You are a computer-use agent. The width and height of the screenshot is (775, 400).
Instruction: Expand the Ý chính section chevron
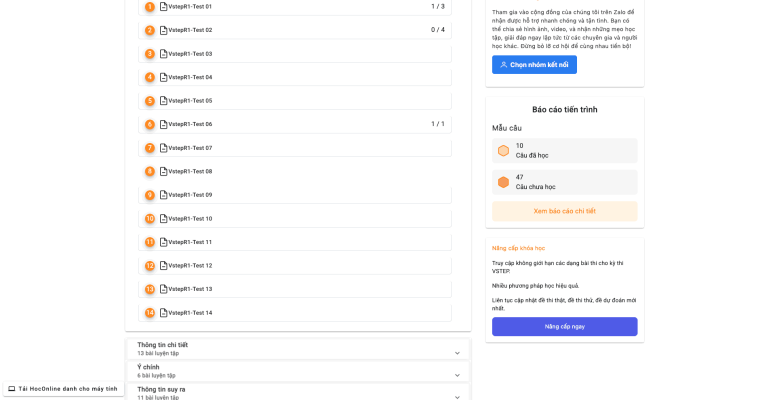[x=457, y=375]
